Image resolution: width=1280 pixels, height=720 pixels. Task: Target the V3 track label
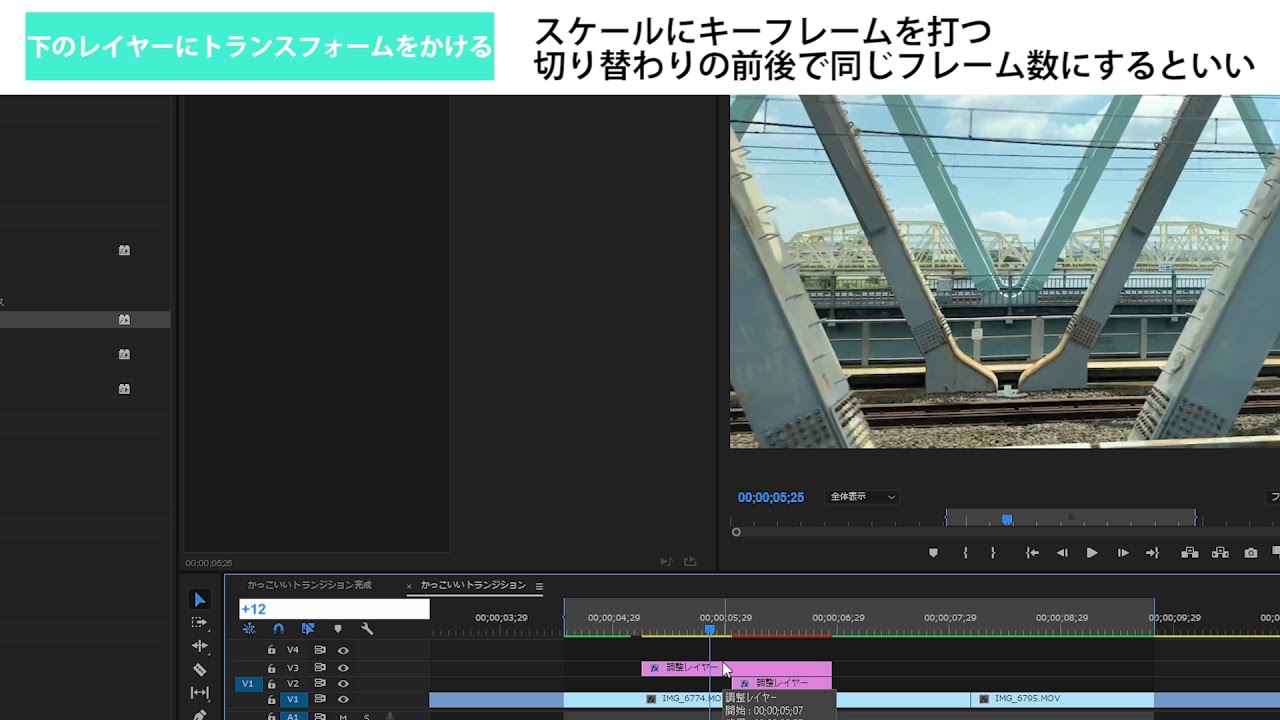coord(293,668)
